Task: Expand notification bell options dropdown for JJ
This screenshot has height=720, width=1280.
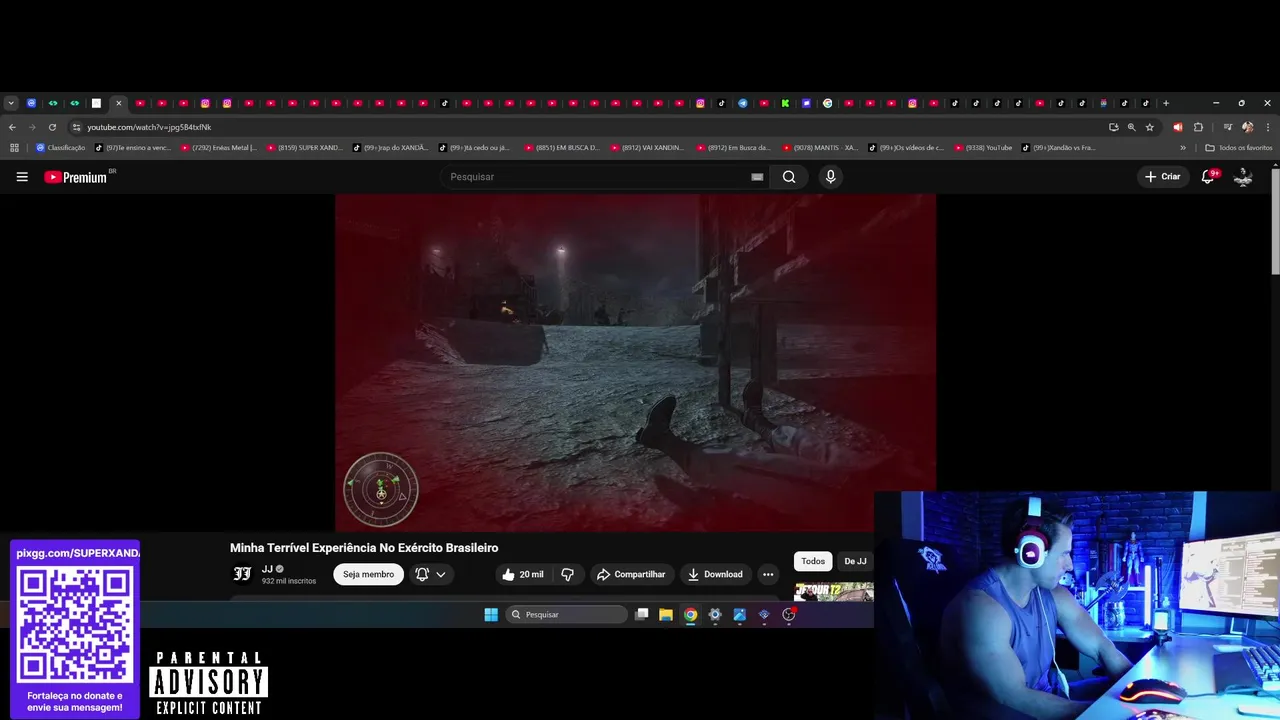Action: point(430,574)
